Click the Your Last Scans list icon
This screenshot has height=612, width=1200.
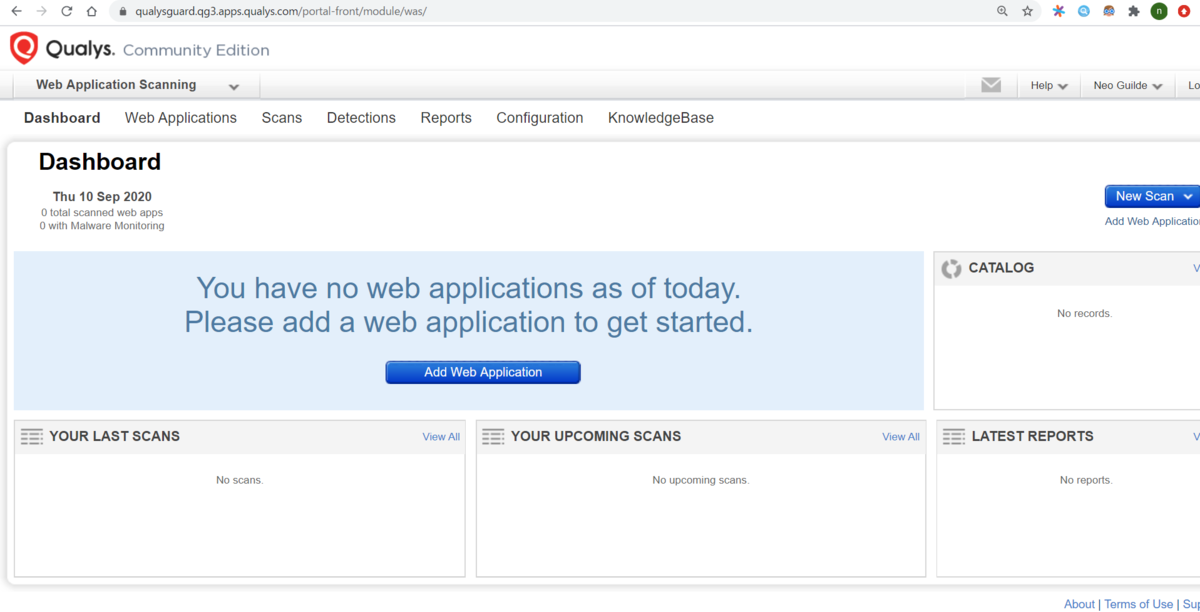pos(32,436)
